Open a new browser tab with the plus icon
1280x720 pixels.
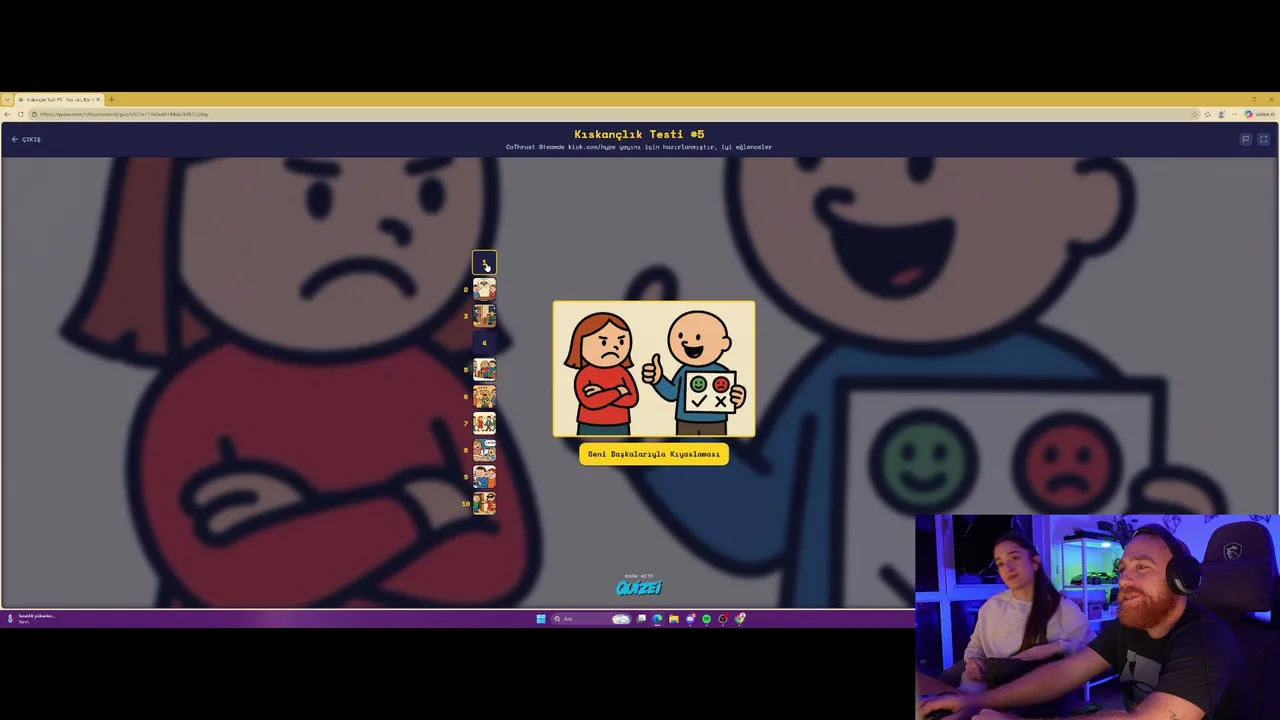pyautogui.click(x=111, y=99)
